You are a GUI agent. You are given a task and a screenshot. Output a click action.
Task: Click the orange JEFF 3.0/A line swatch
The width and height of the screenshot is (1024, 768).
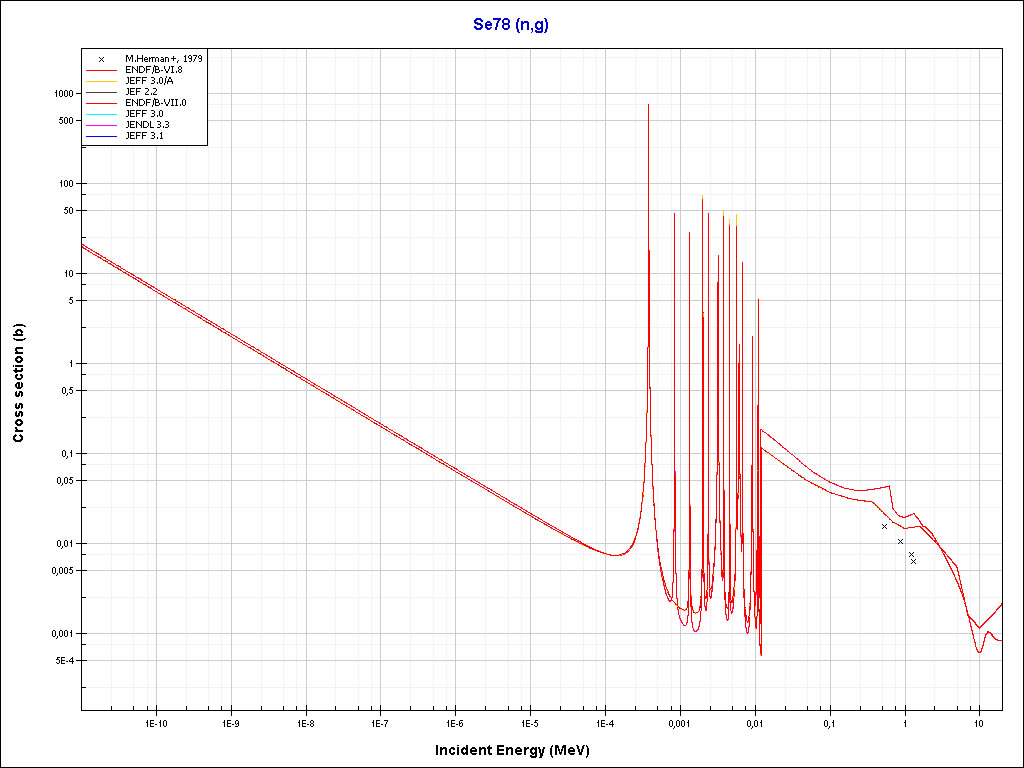(102, 81)
